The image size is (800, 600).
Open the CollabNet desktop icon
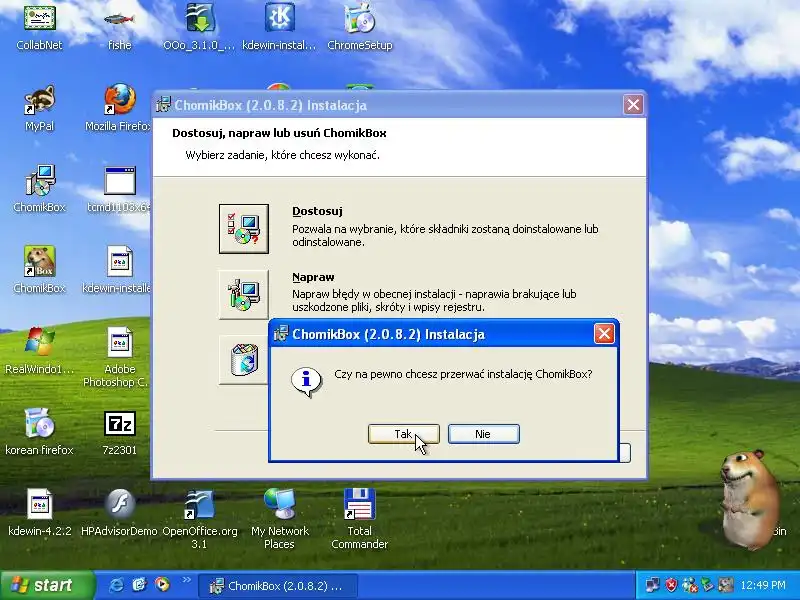click(x=39, y=27)
